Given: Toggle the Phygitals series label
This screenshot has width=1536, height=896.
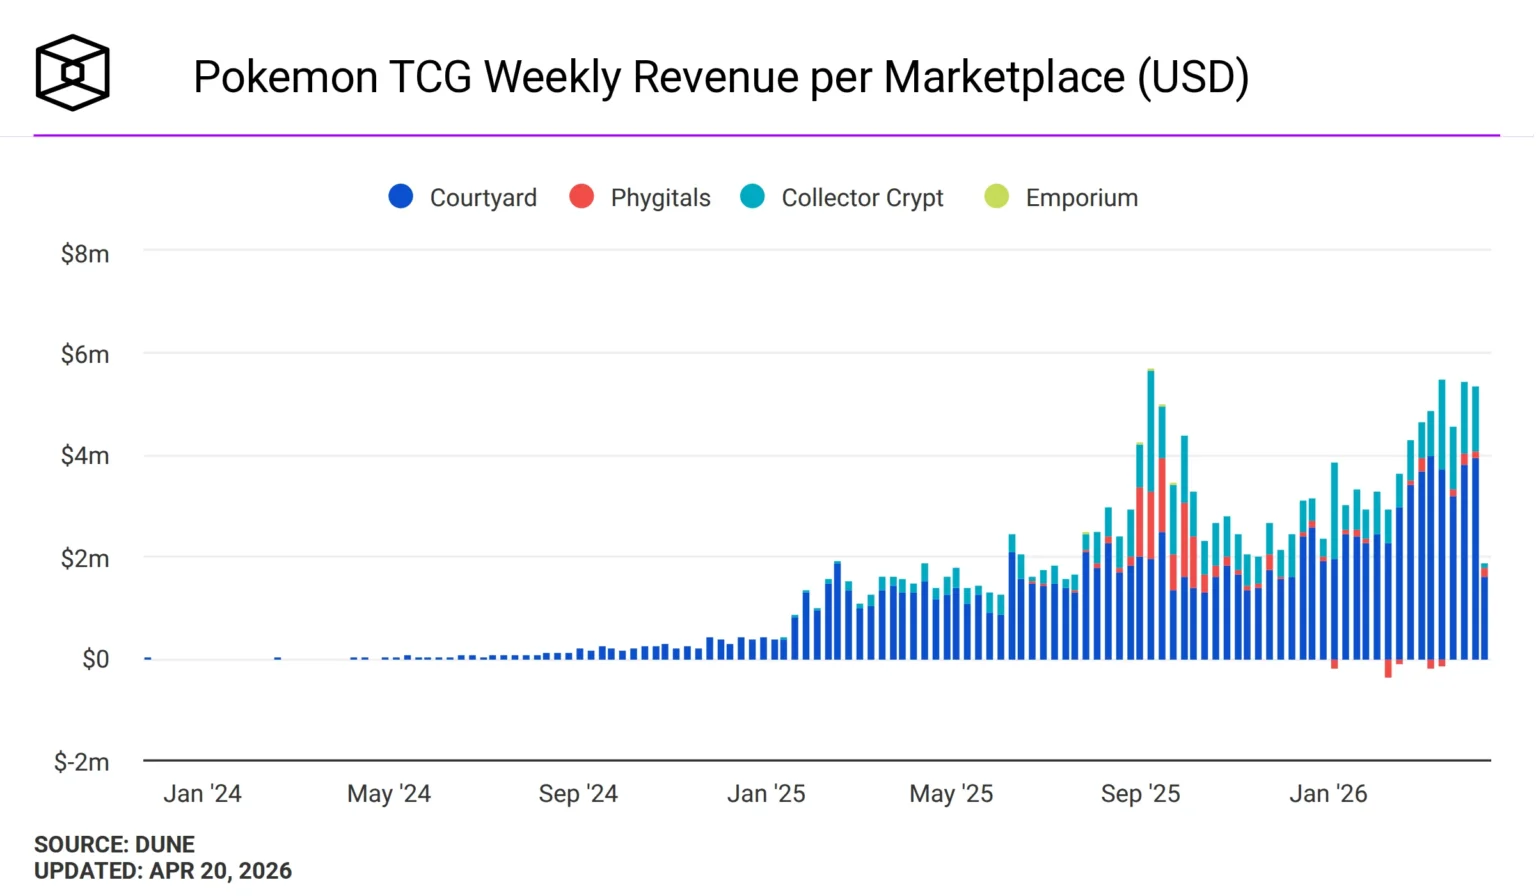Looking at the screenshot, I should coord(660,198).
